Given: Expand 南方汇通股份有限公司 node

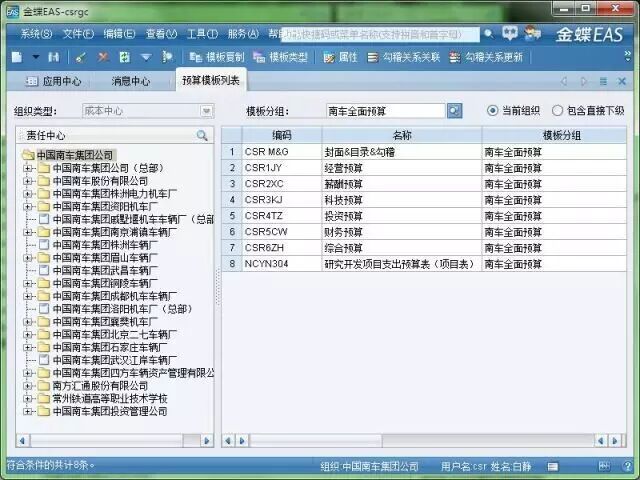Looking at the screenshot, I should pos(28,386).
